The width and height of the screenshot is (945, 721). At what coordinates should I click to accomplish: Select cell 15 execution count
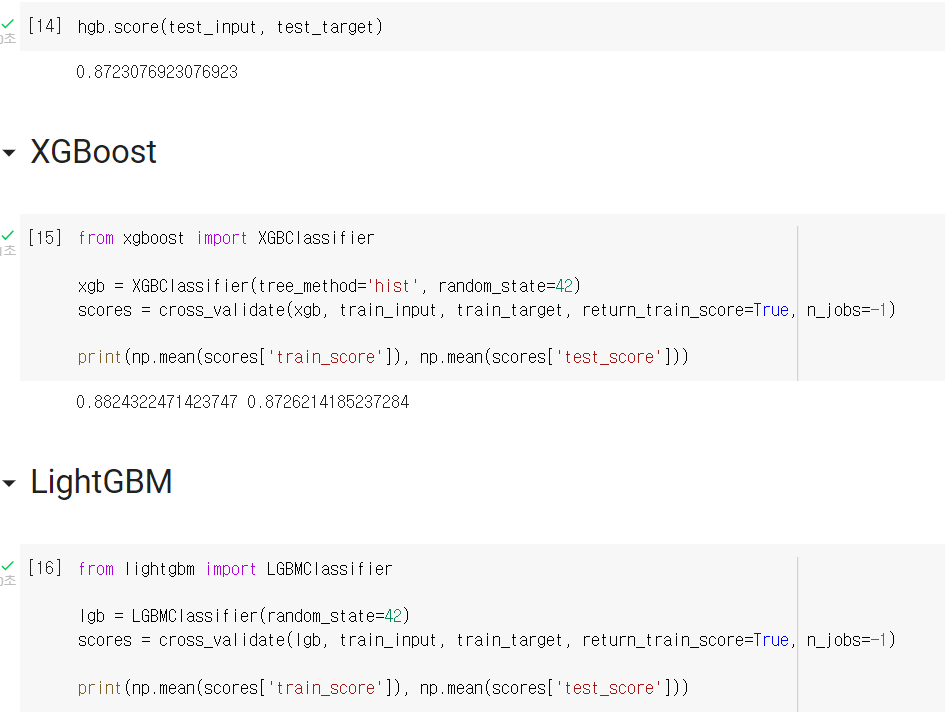(45, 238)
